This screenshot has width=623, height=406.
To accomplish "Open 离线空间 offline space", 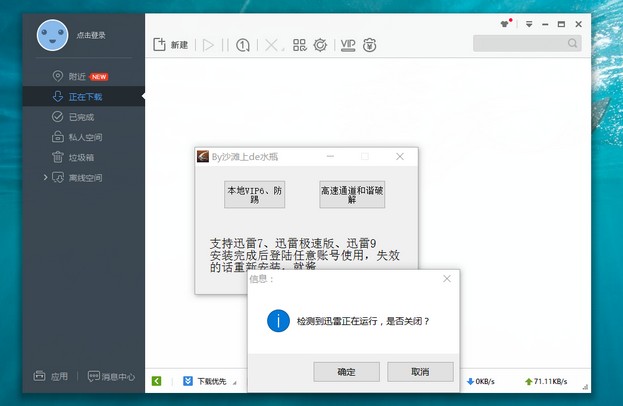I will [x=83, y=178].
